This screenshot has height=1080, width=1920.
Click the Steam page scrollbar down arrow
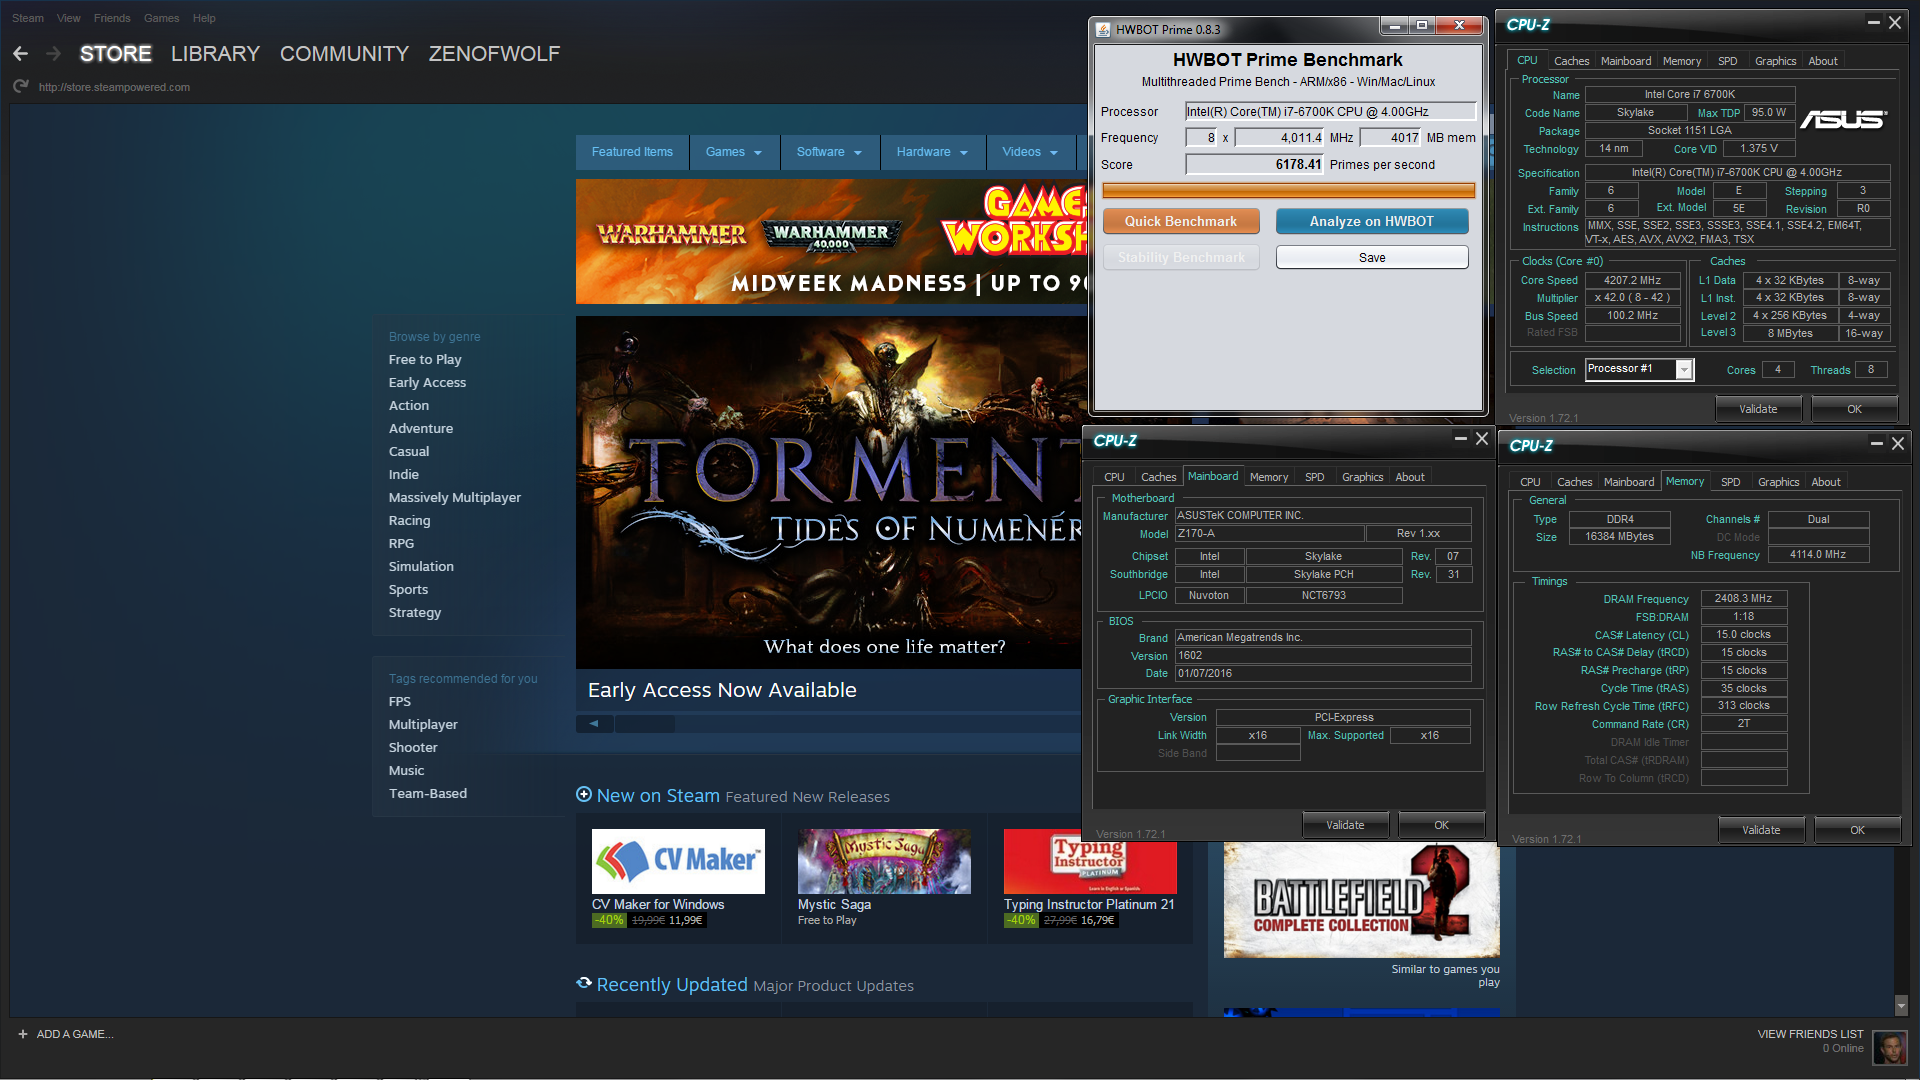[x=1901, y=1006]
